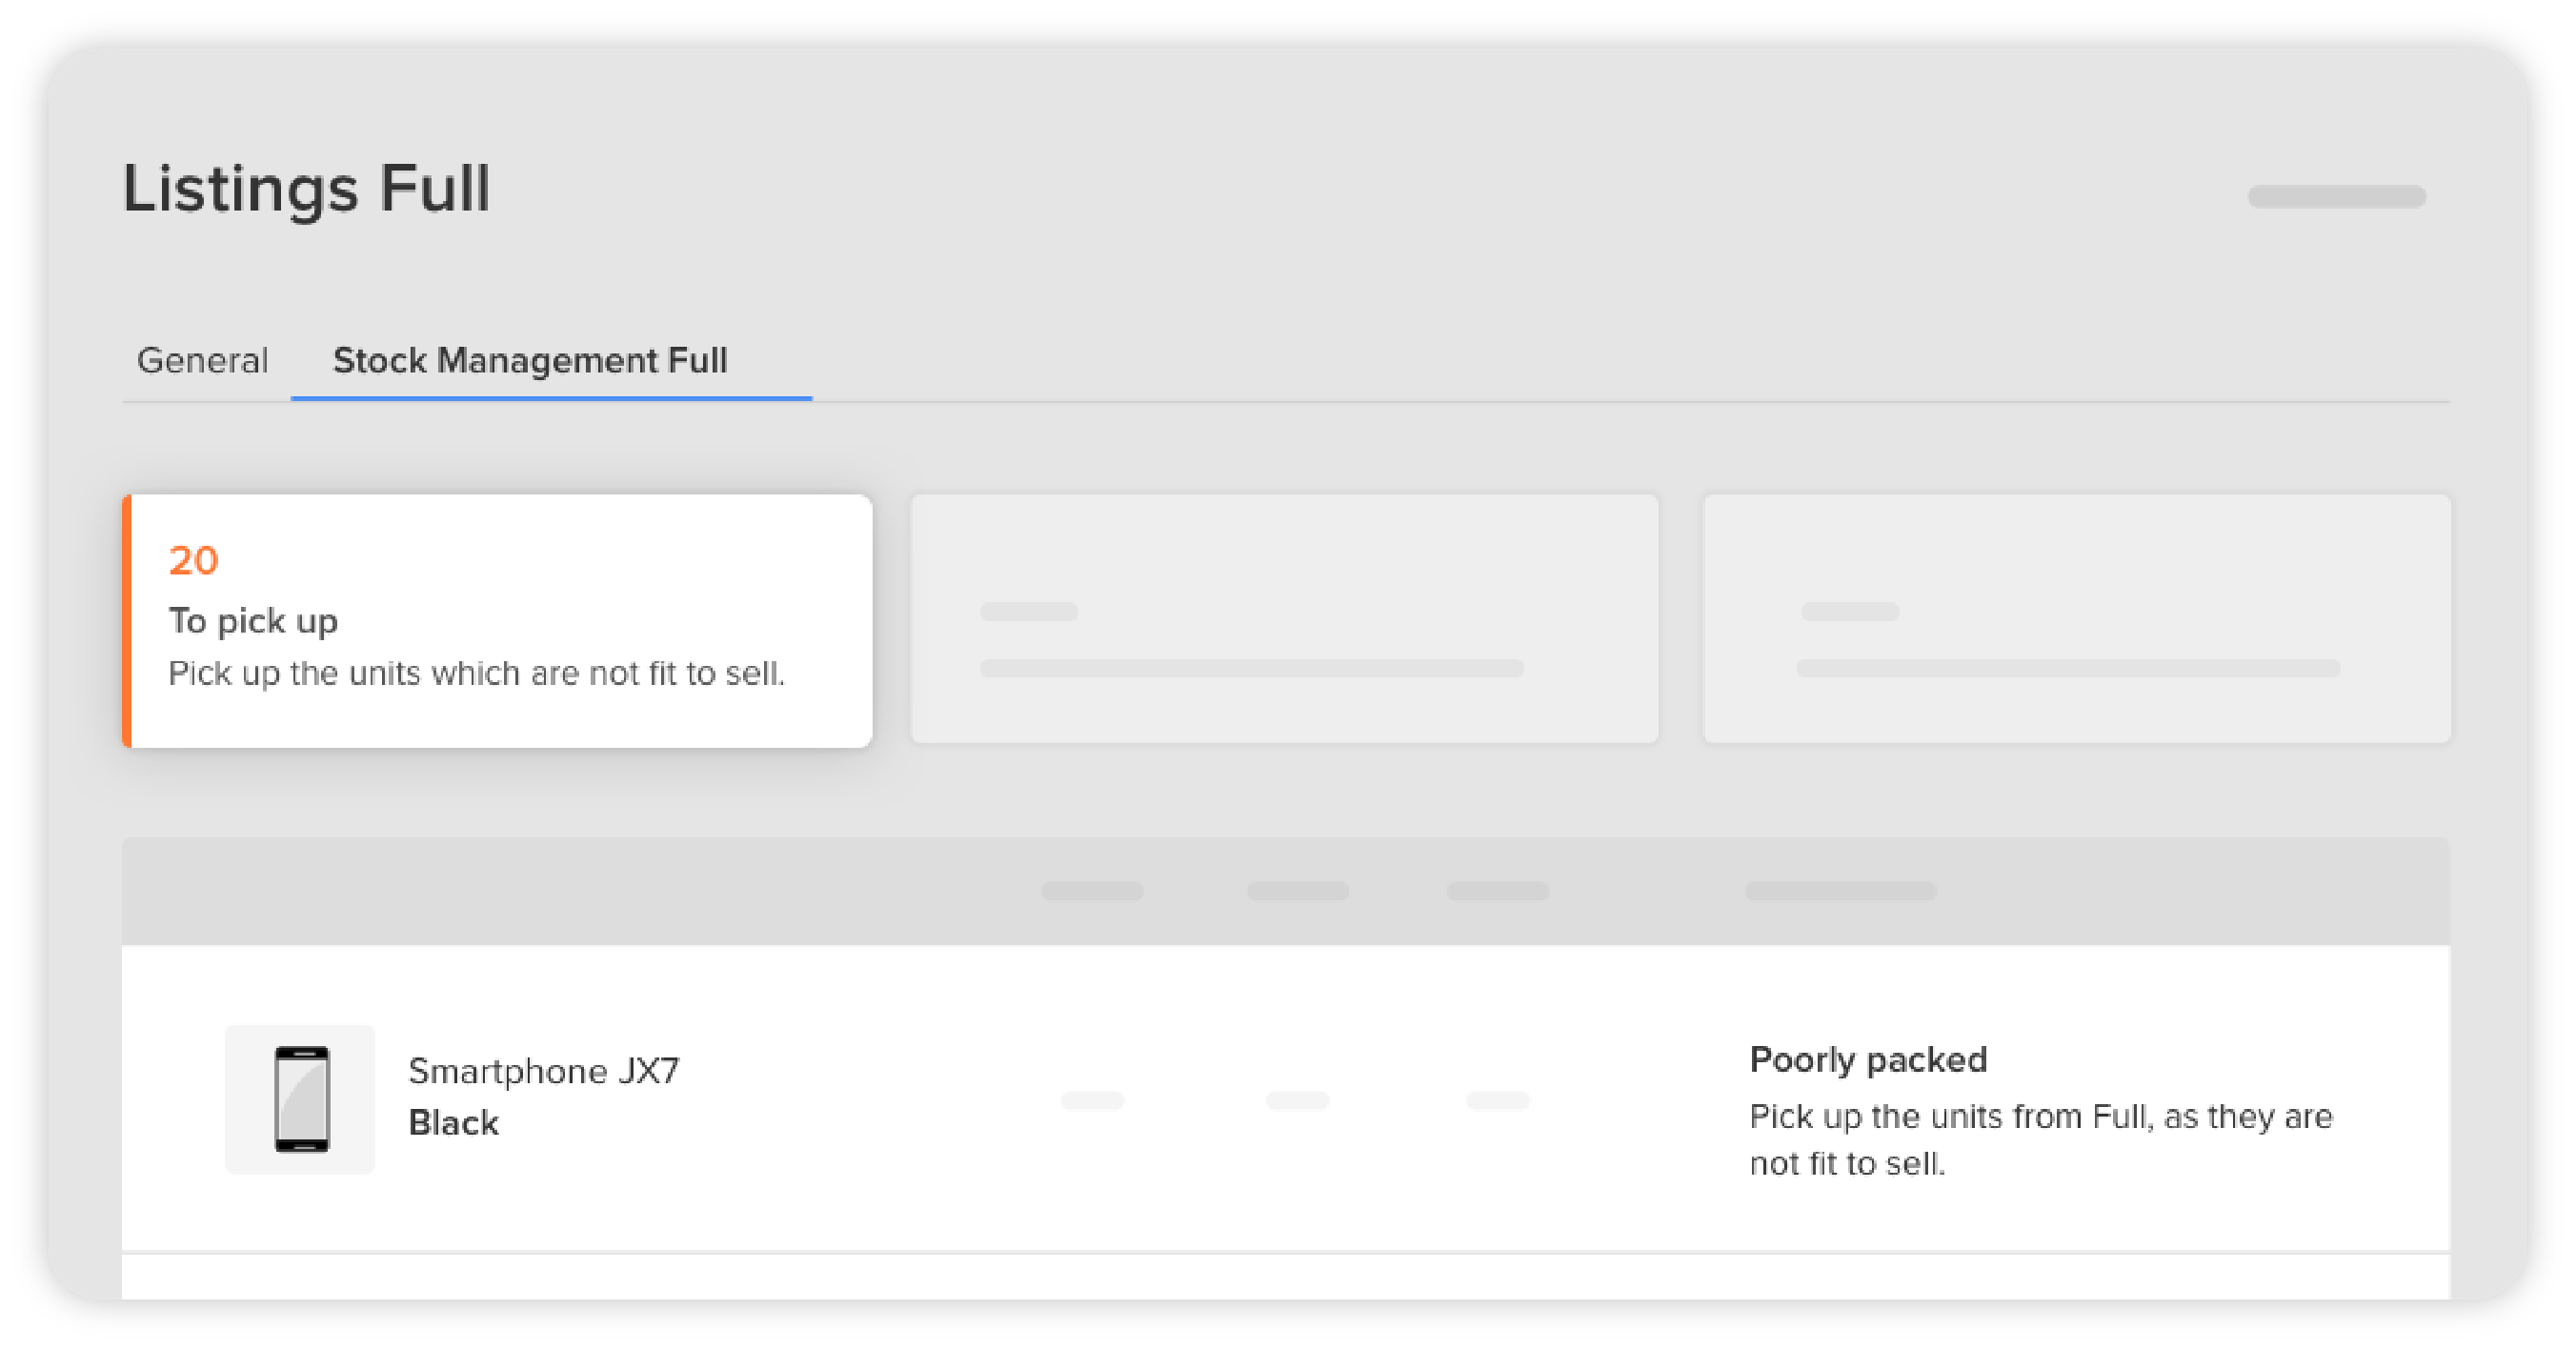Image resolution: width=2576 pixels, height=1349 pixels.
Task: Open the Smartphone JX7 listing name
Action: 544,1070
